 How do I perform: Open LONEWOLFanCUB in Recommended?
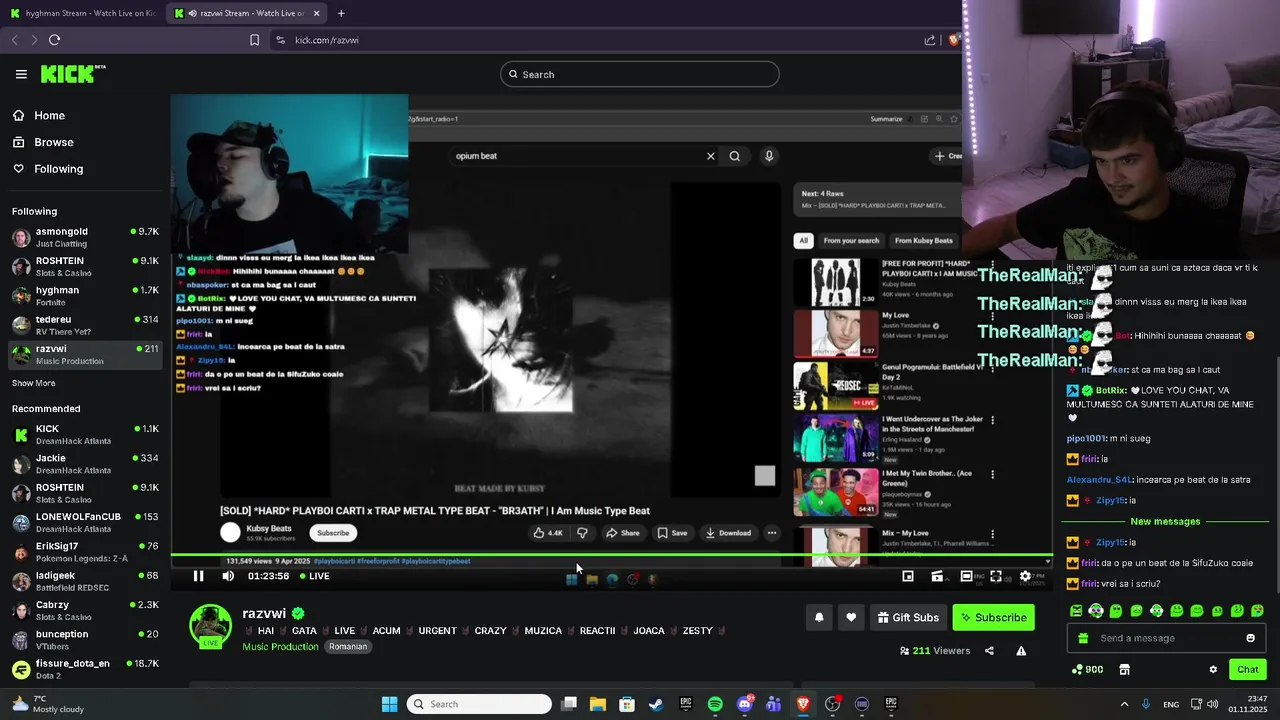point(85,523)
